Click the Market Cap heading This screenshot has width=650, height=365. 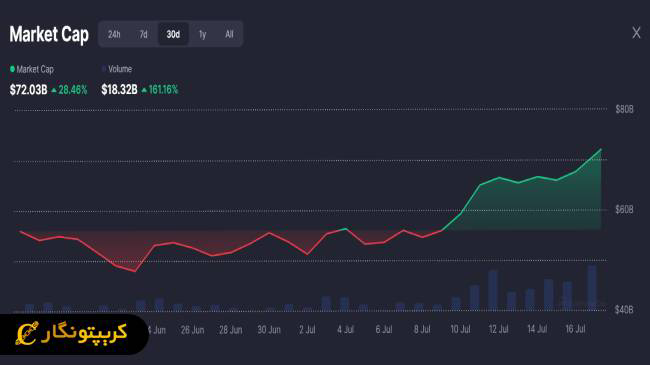click(49, 34)
